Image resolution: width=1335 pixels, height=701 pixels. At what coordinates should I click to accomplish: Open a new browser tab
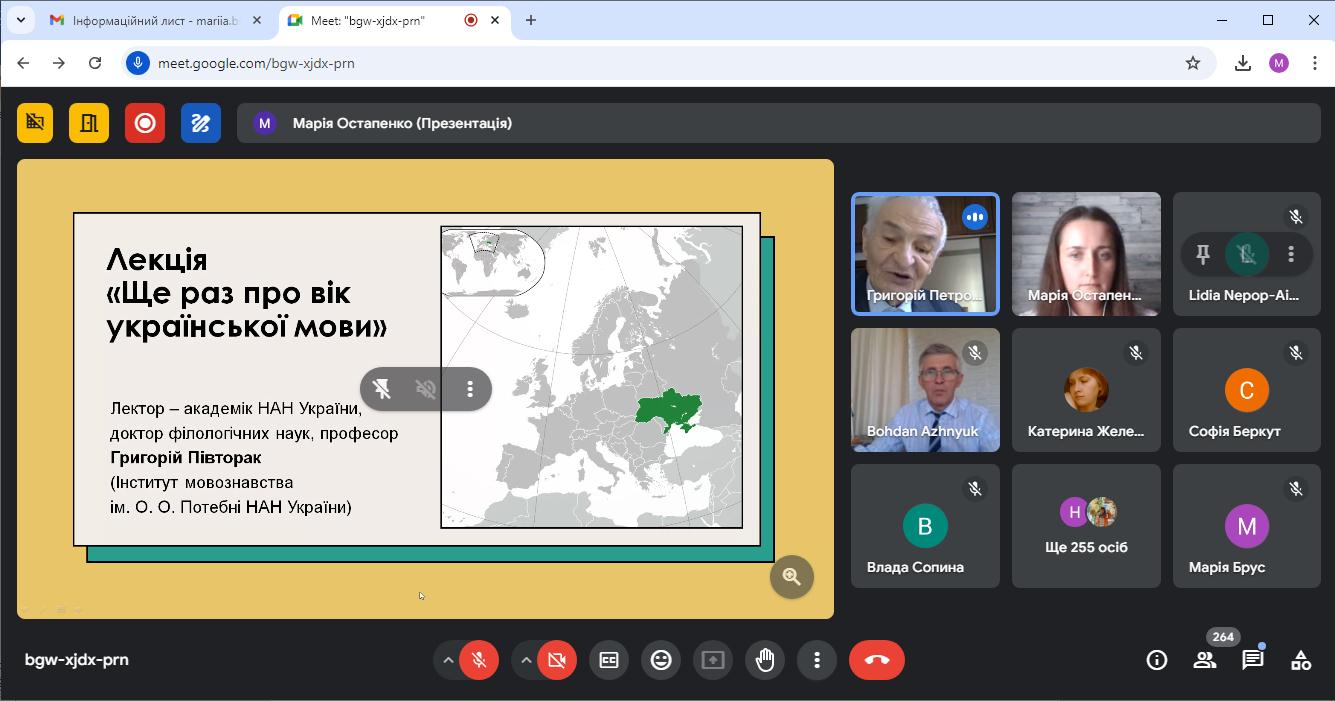click(x=531, y=20)
